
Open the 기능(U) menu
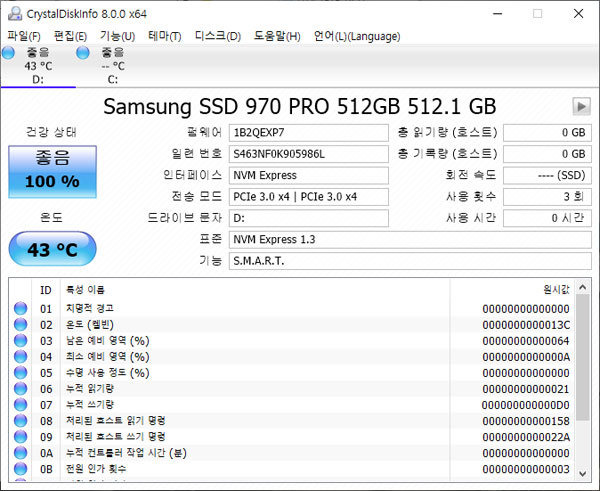pos(117,36)
